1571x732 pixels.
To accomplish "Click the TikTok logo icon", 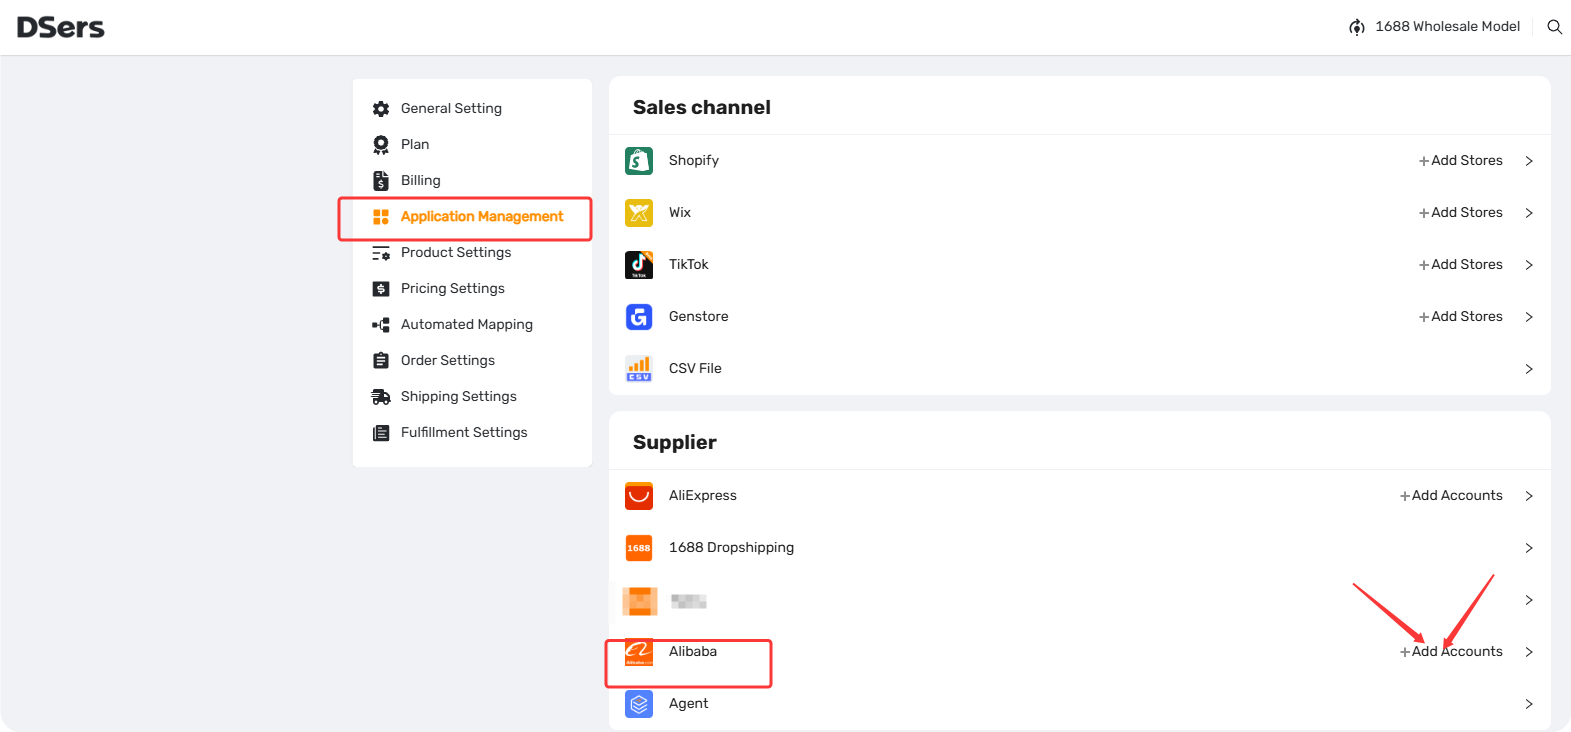I will click(x=639, y=265).
